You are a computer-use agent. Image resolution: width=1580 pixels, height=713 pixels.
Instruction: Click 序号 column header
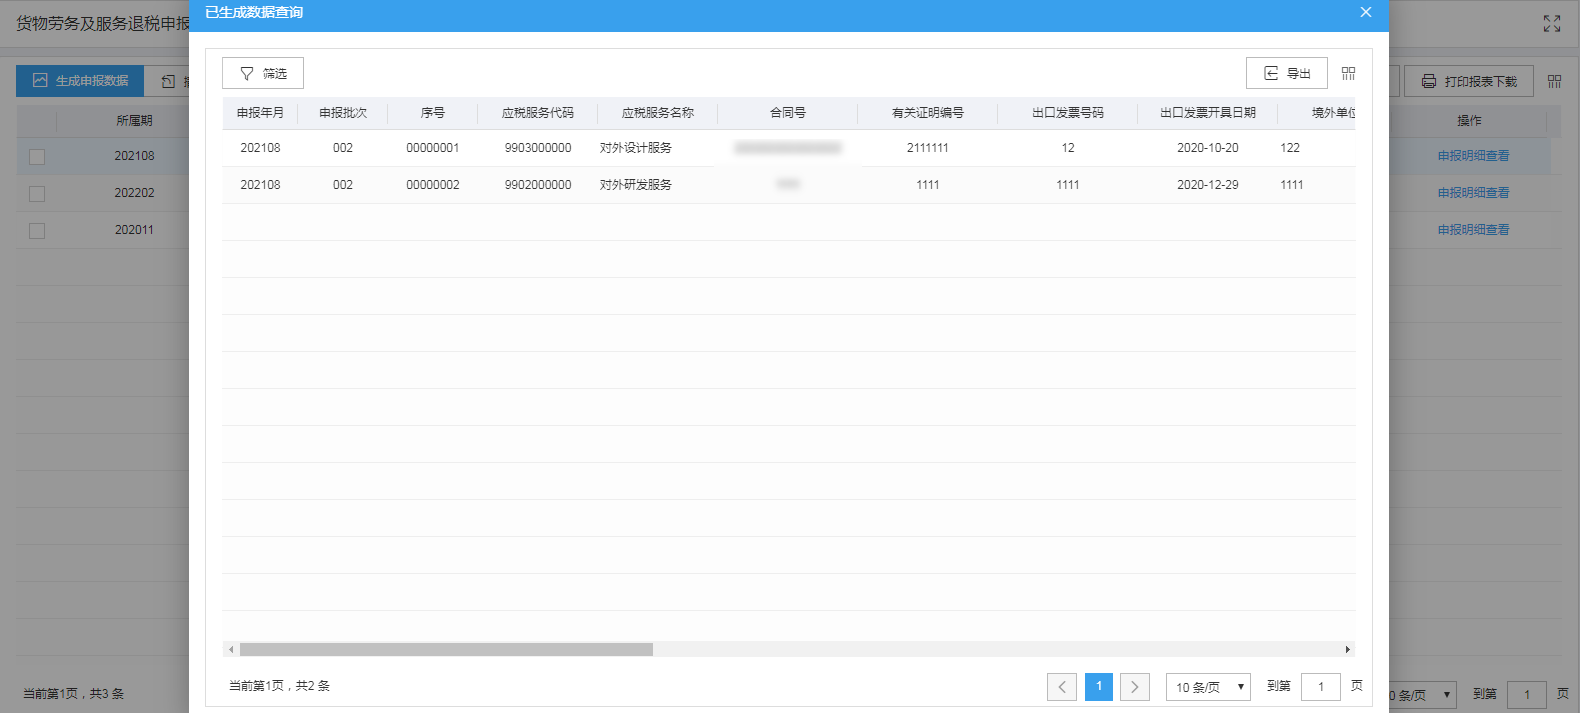coord(433,113)
